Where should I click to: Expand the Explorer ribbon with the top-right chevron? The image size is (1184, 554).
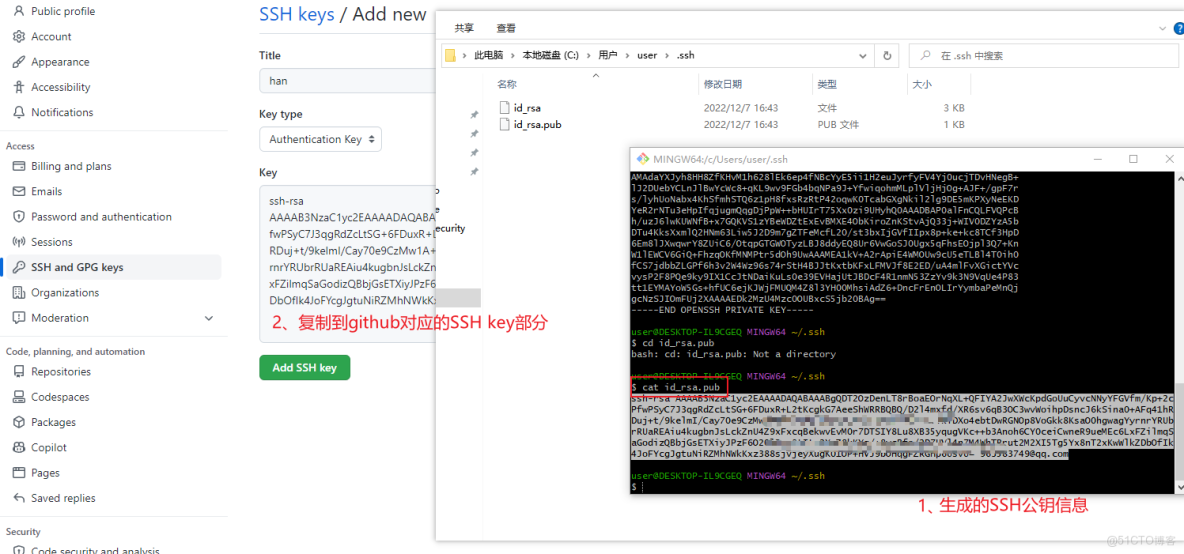[x=1163, y=28]
